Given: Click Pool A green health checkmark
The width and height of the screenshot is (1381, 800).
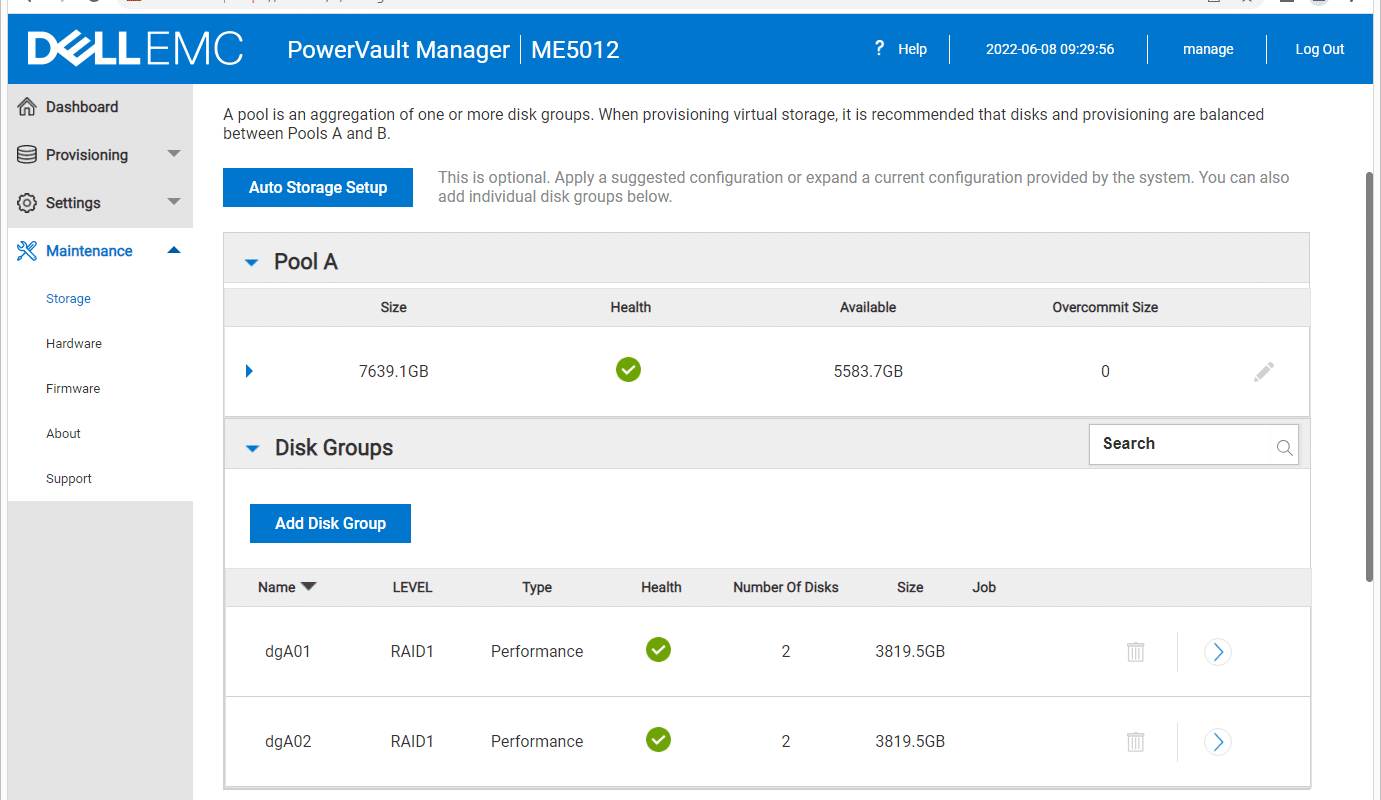Looking at the screenshot, I should (x=628, y=370).
